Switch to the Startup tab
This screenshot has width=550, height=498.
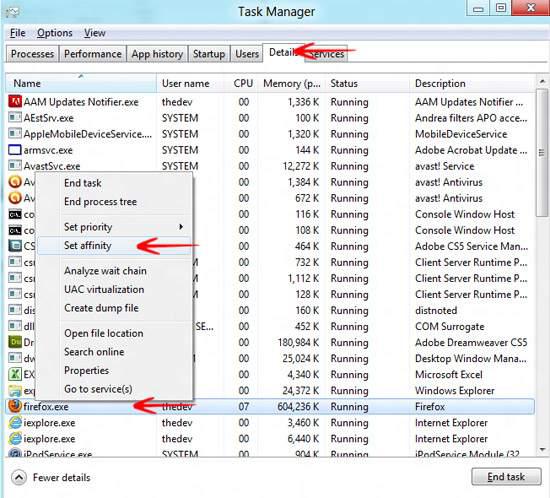pyautogui.click(x=209, y=54)
